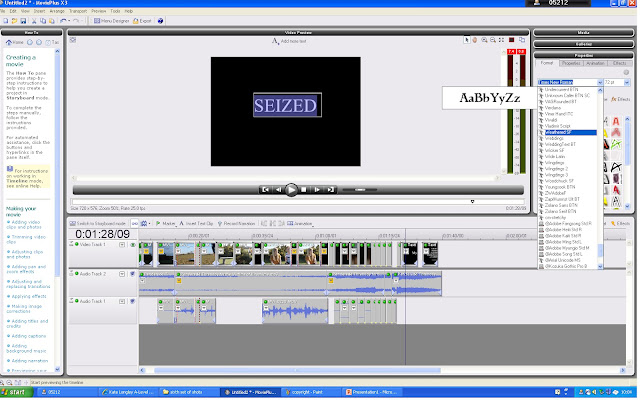Click the New project icon
Image resolution: width=640 pixels, height=400 pixels.
tap(5, 21)
